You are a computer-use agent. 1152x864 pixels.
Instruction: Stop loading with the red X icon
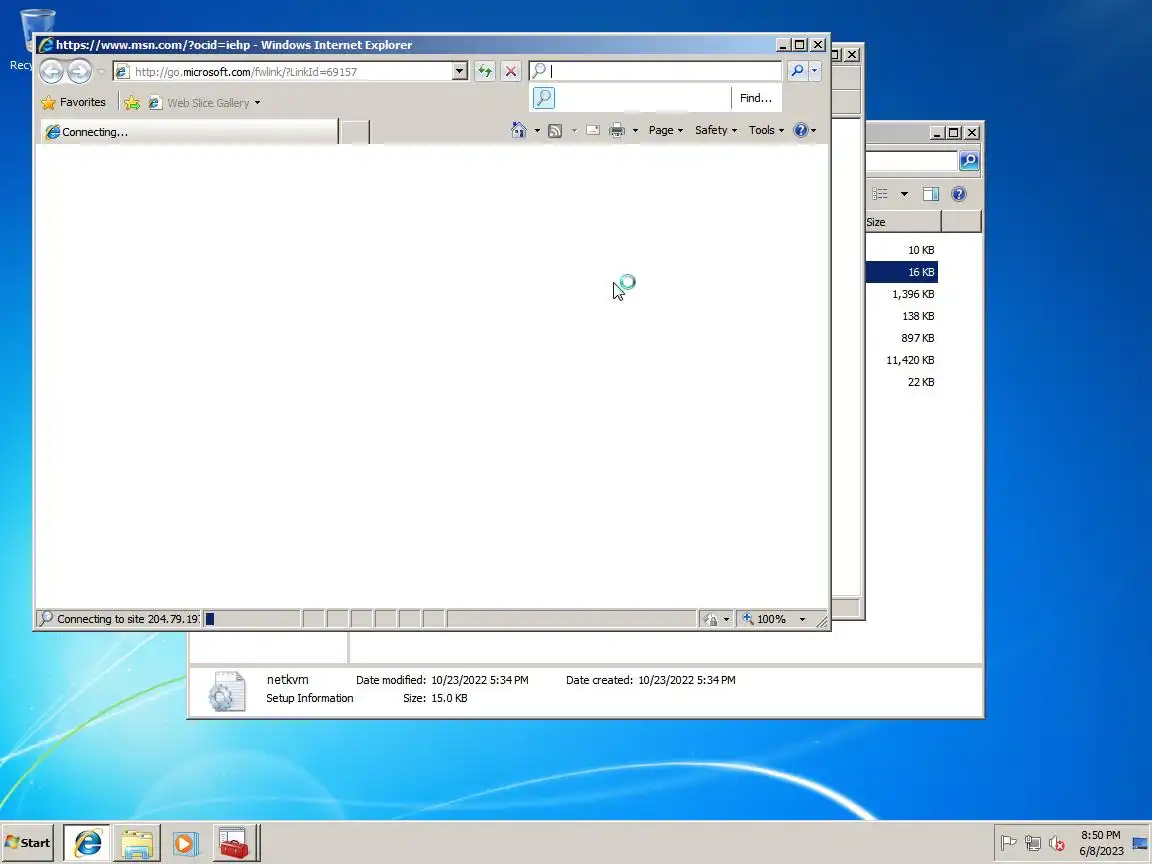click(511, 71)
